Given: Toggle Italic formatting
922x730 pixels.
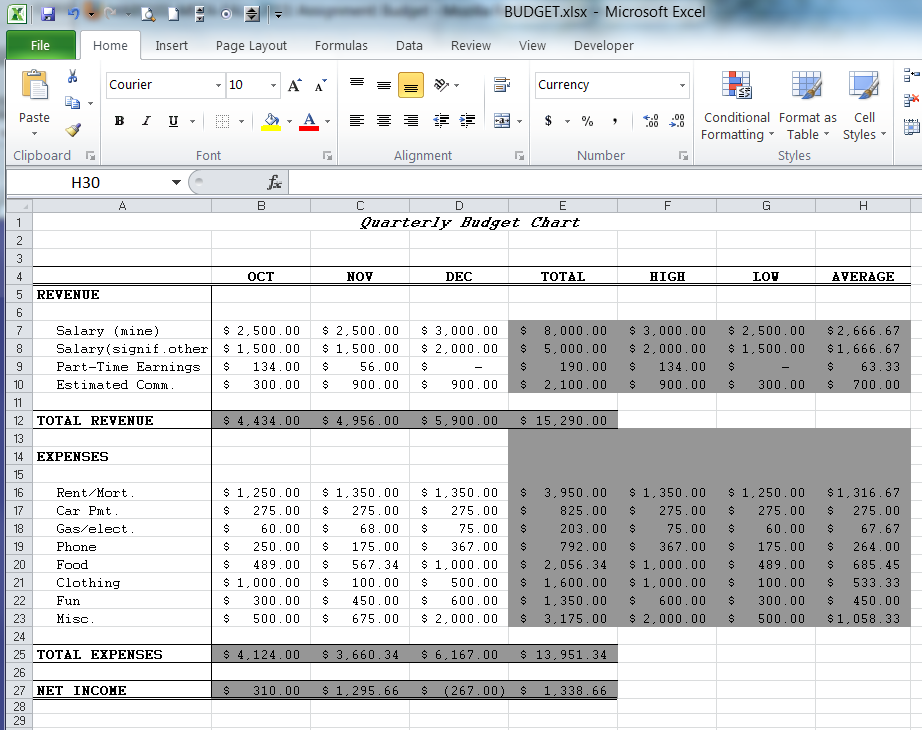Looking at the screenshot, I should pyautogui.click(x=146, y=121).
